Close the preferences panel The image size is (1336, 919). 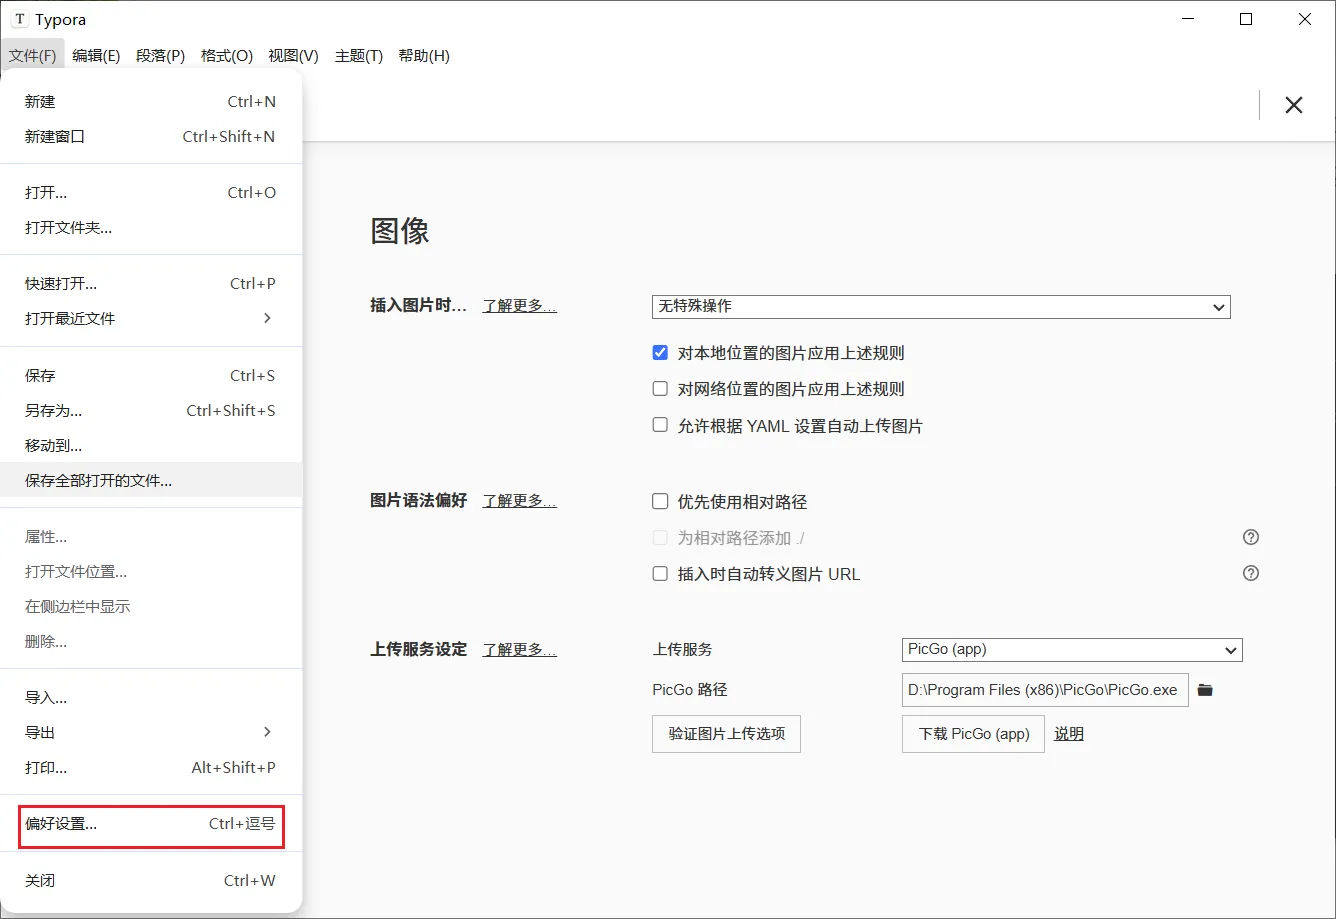click(x=1294, y=104)
